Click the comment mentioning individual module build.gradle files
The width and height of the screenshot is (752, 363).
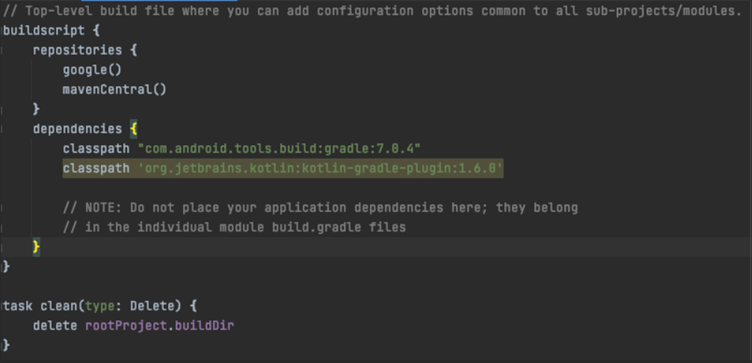234,227
